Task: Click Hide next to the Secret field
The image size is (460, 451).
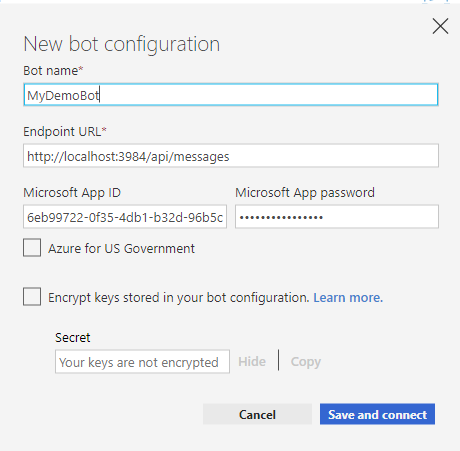Action: click(252, 362)
